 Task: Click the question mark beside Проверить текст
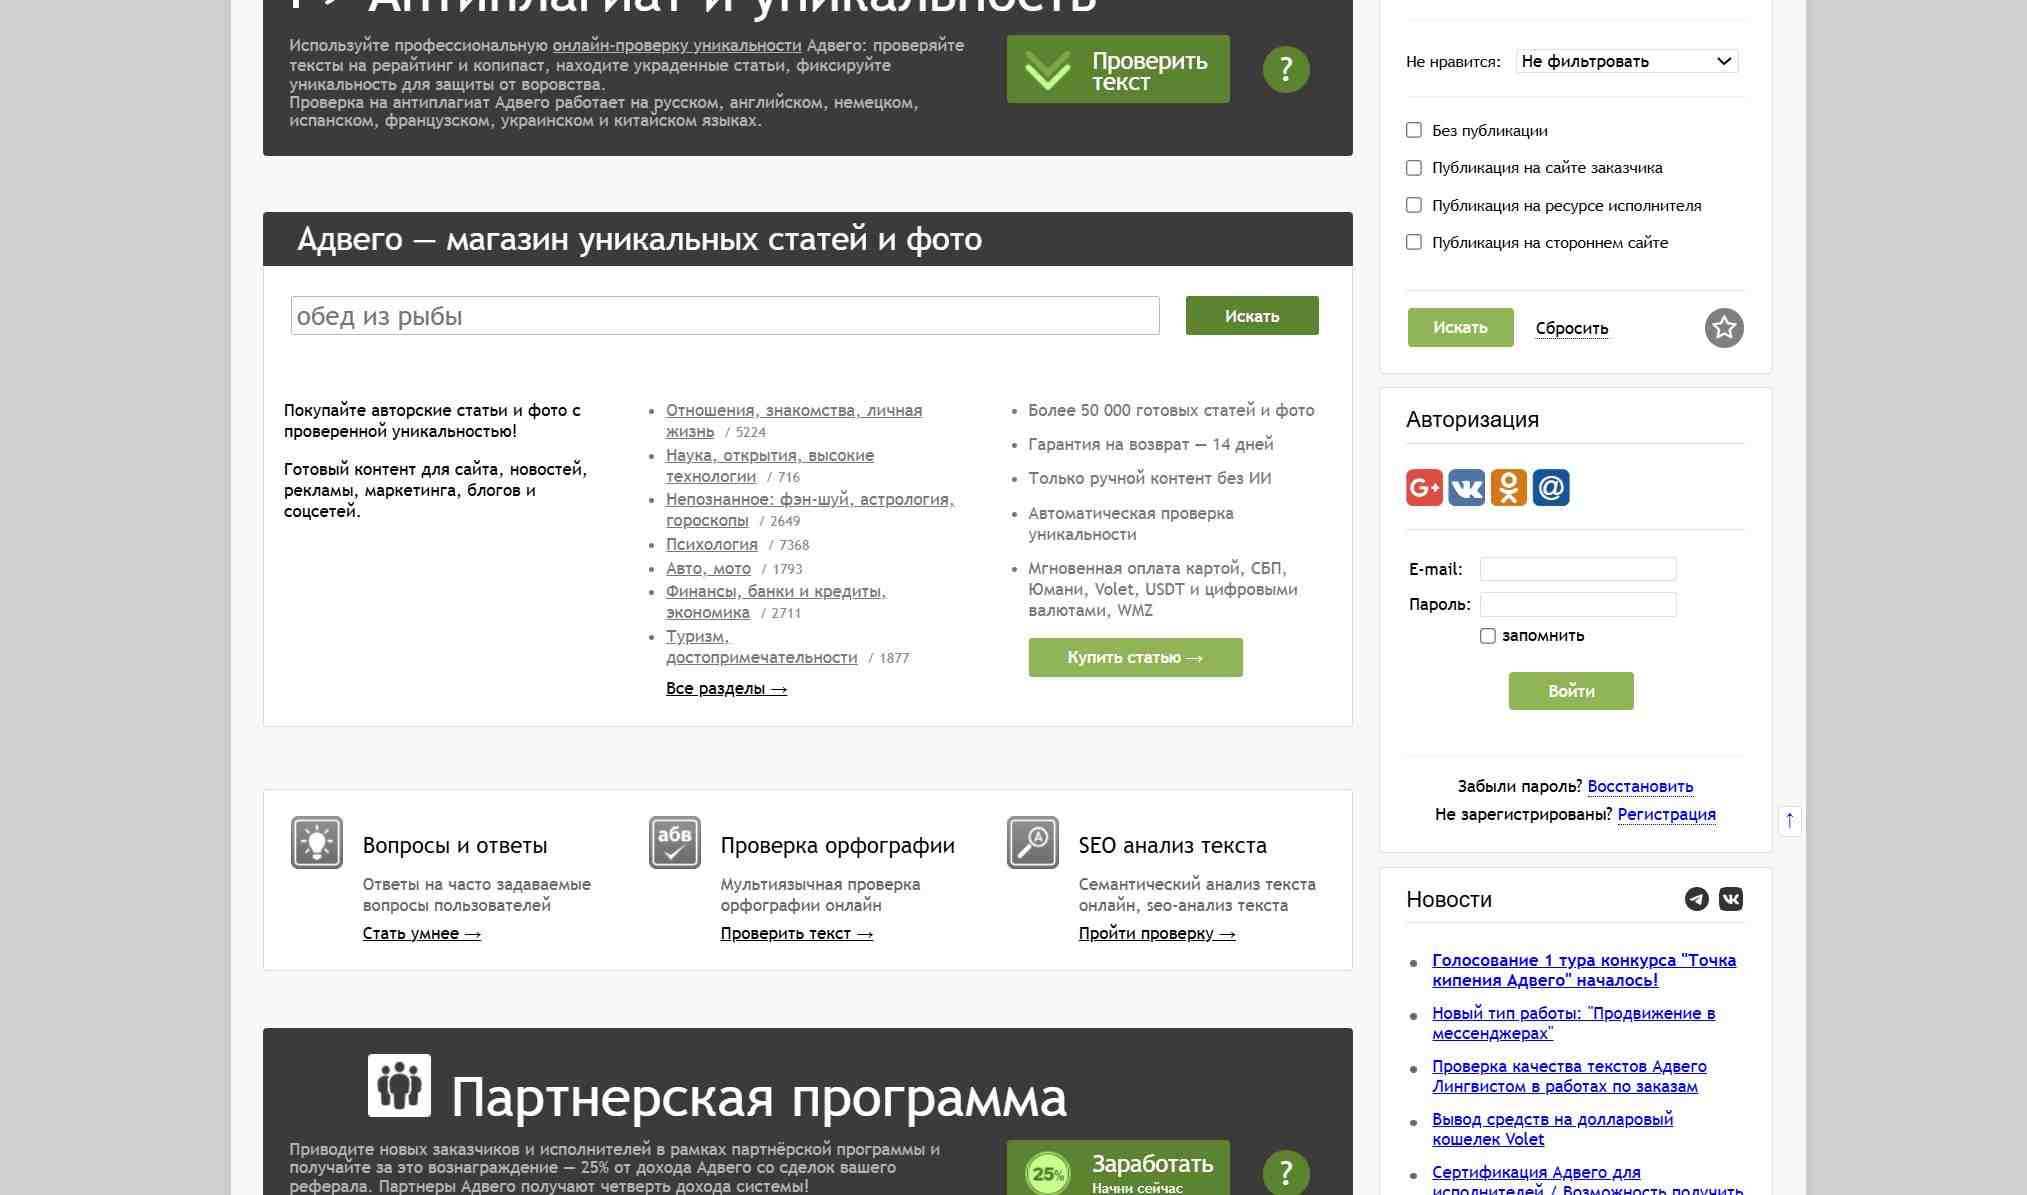pyautogui.click(x=1285, y=70)
